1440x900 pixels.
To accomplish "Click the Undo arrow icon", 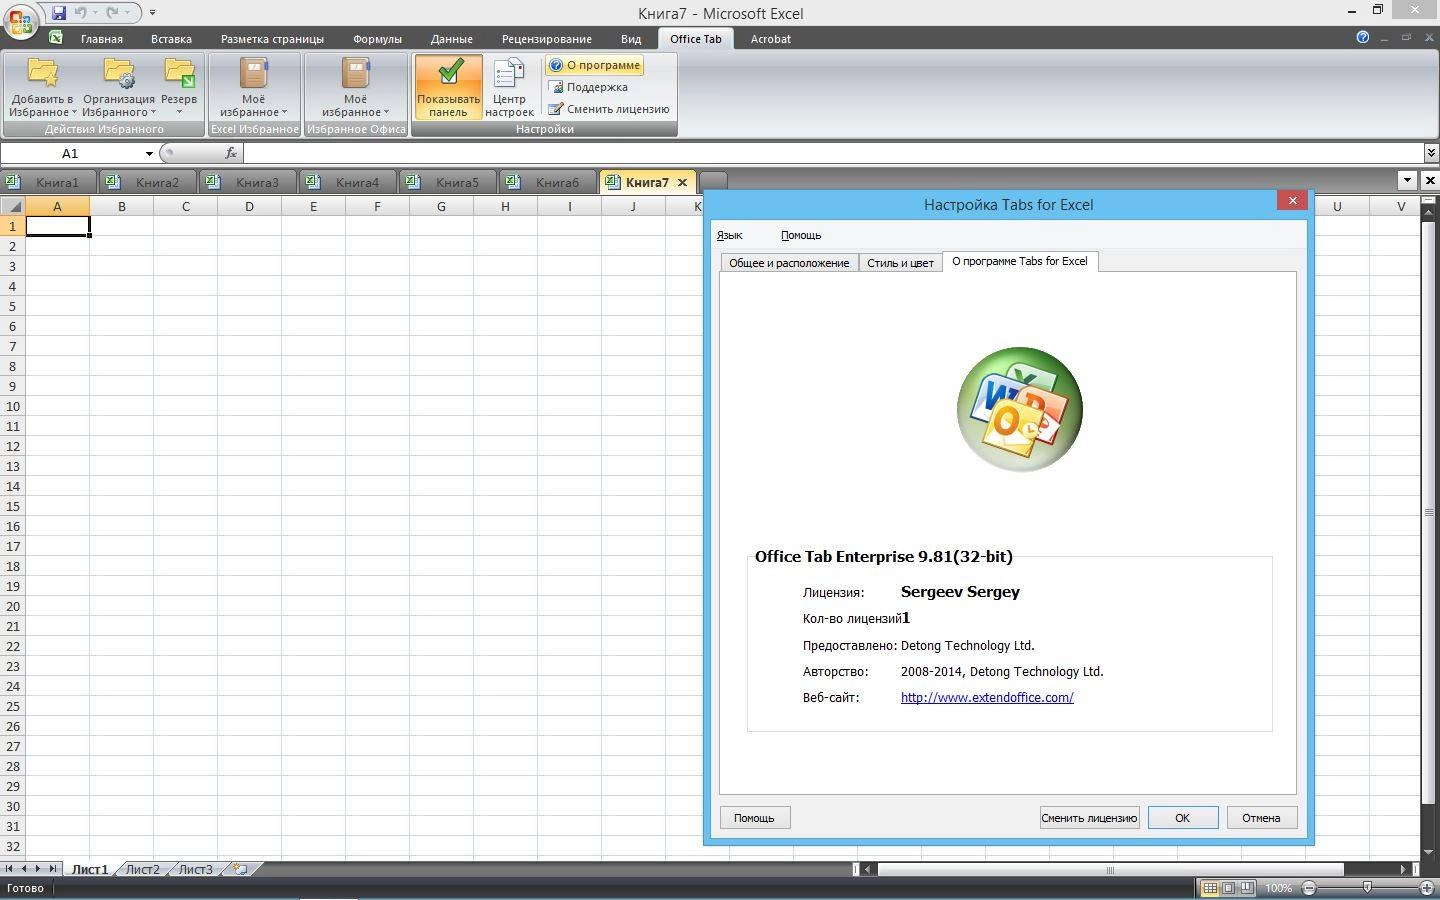I will click(81, 13).
